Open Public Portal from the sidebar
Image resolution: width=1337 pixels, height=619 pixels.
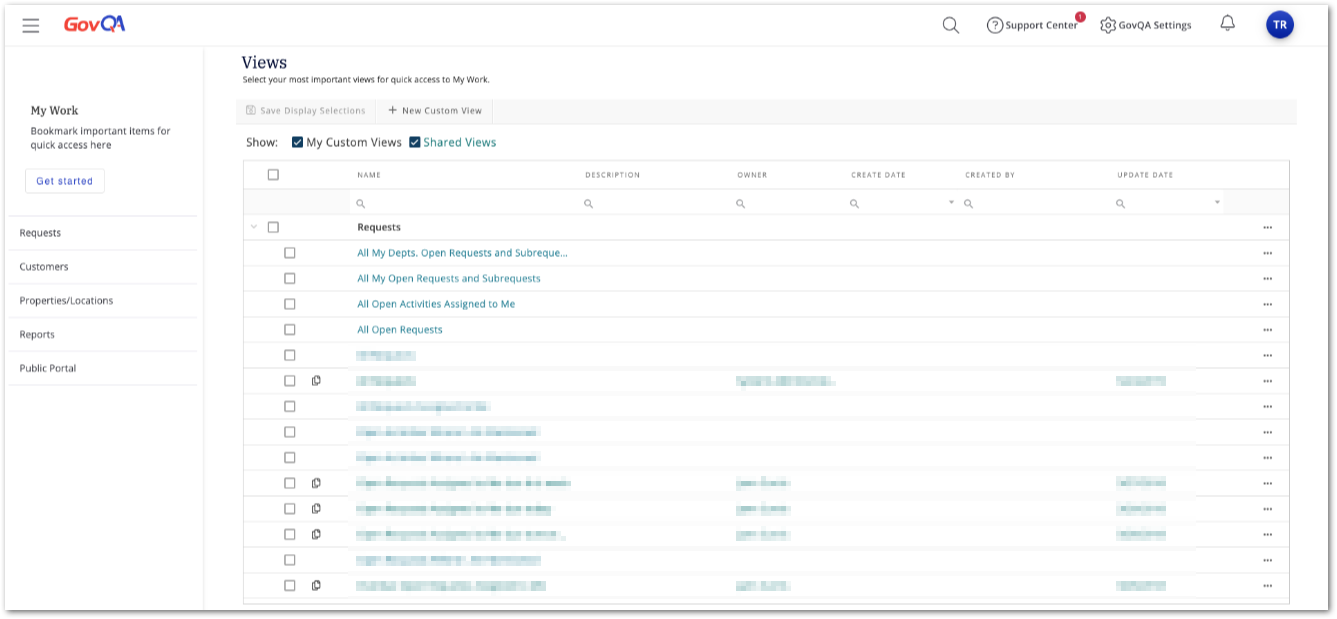pos(47,368)
